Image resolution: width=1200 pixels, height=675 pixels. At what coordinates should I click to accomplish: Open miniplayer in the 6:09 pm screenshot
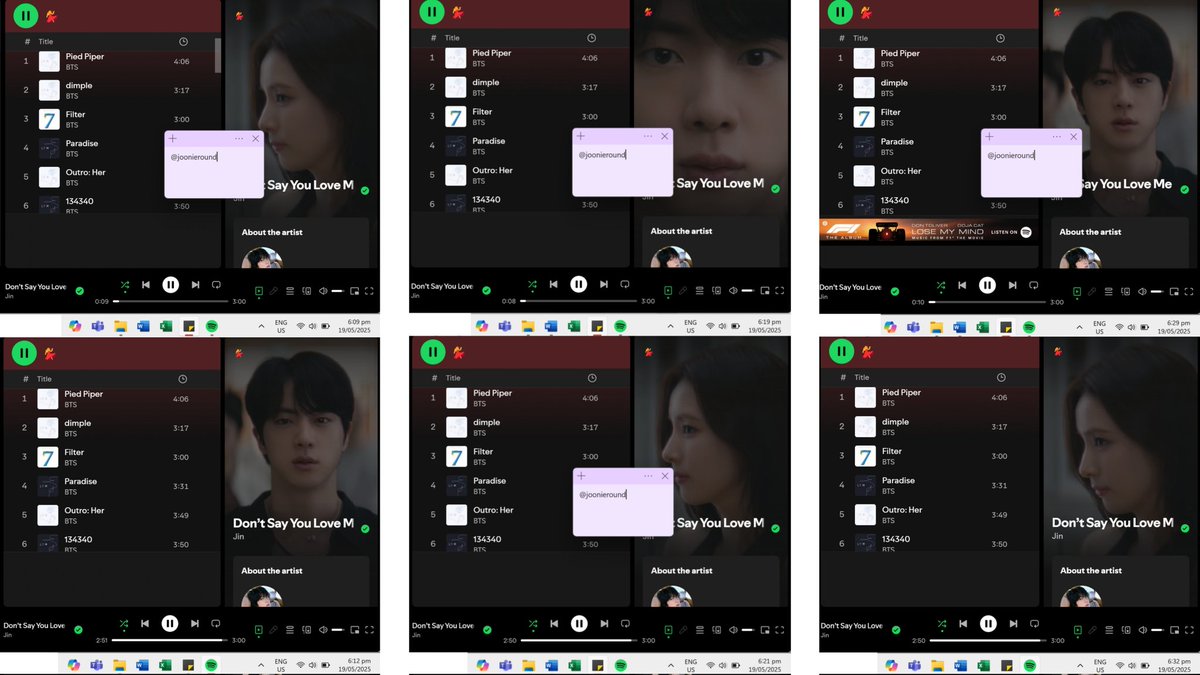[355, 291]
